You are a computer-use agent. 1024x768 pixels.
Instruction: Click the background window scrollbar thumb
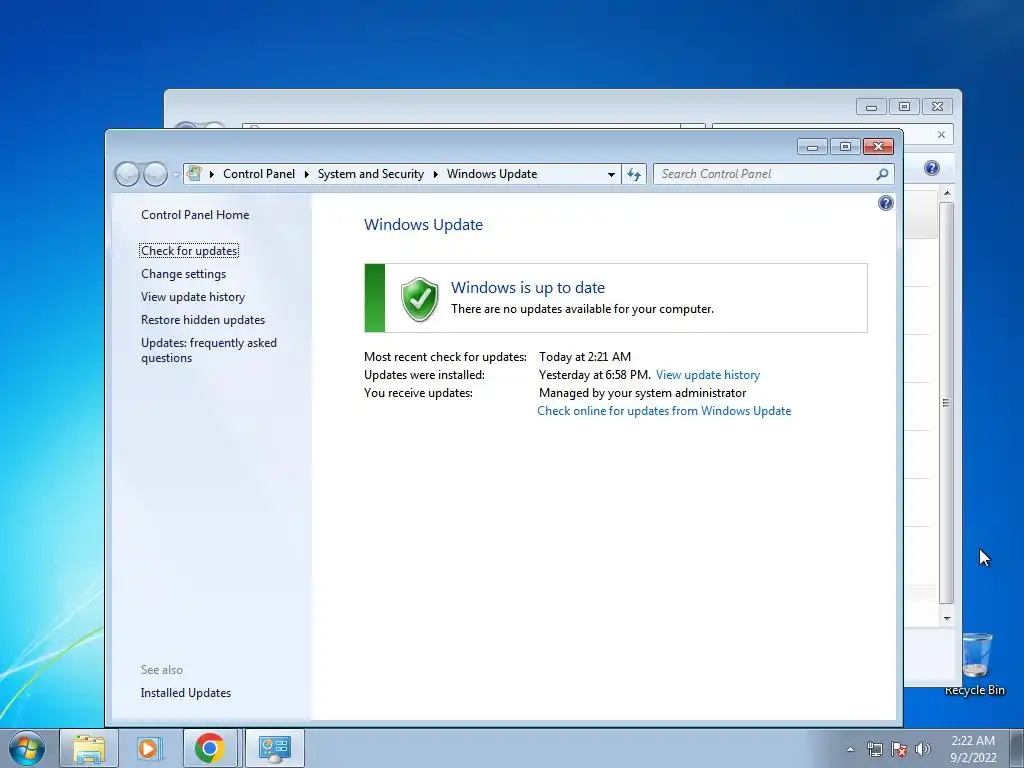point(946,403)
